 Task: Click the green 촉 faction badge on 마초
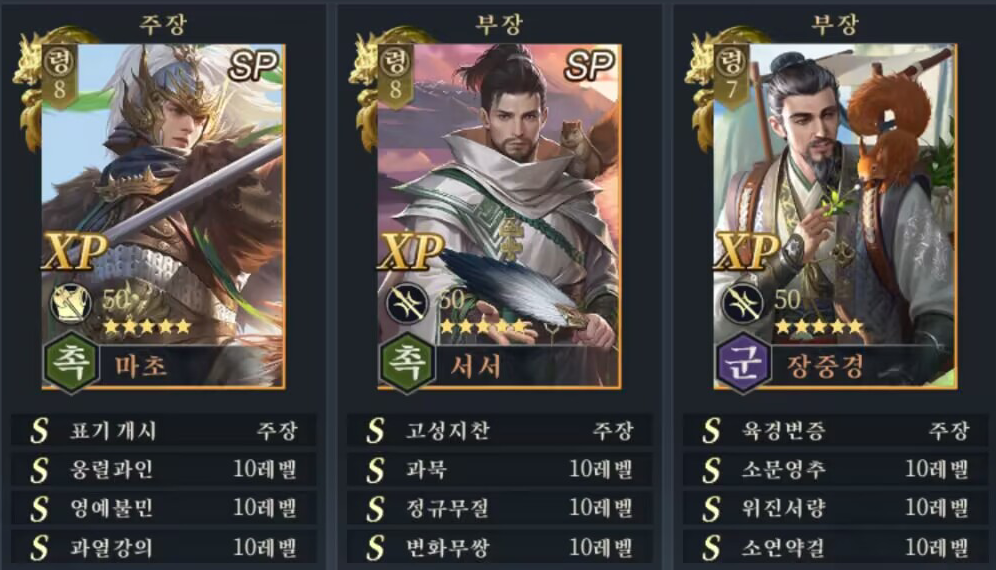[x=71, y=360]
